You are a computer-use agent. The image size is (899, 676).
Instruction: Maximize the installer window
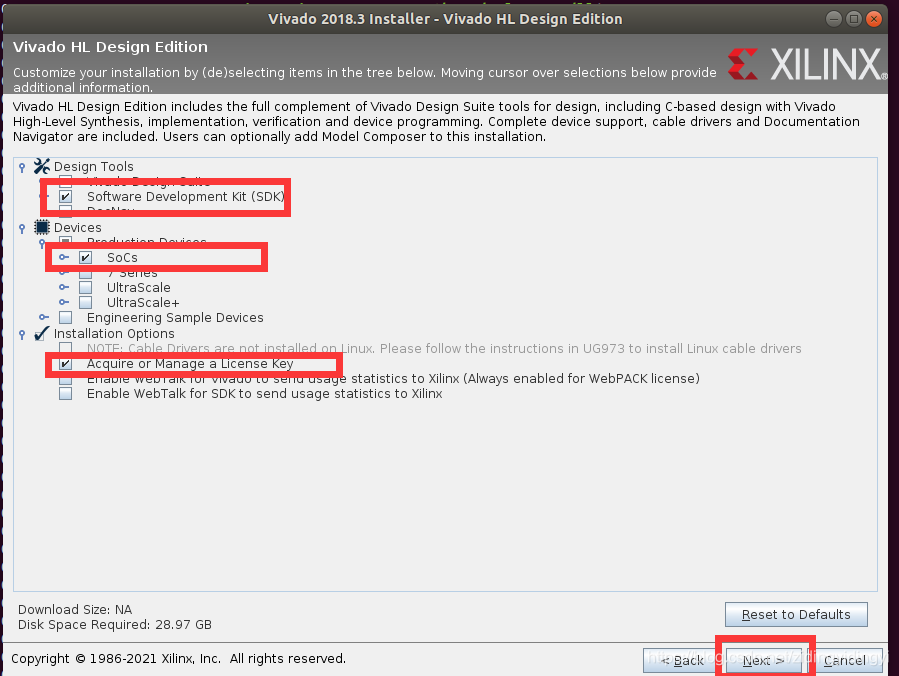[x=854, y=19]
